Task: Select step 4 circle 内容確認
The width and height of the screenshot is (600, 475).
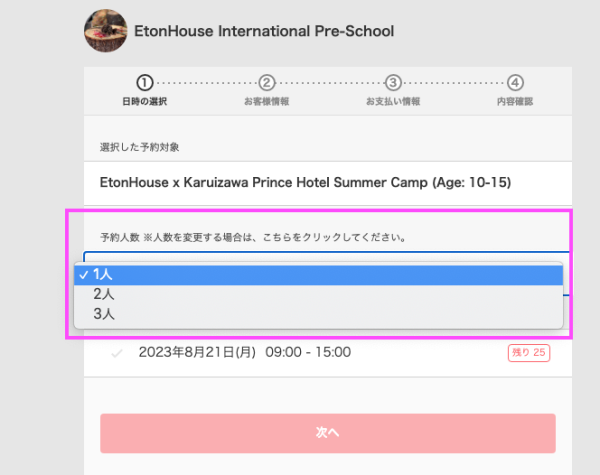Action: point(515,83)
